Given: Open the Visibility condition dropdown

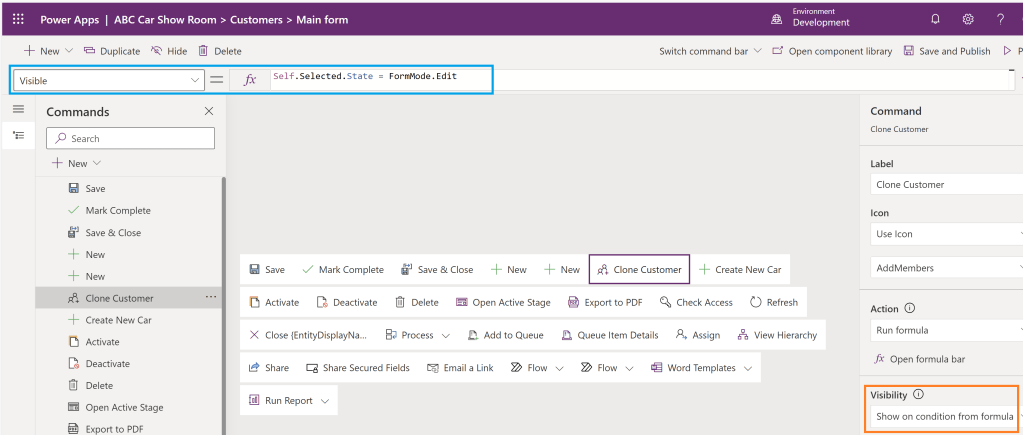Looking at the screenshot, I should click(x=945, y=416).
